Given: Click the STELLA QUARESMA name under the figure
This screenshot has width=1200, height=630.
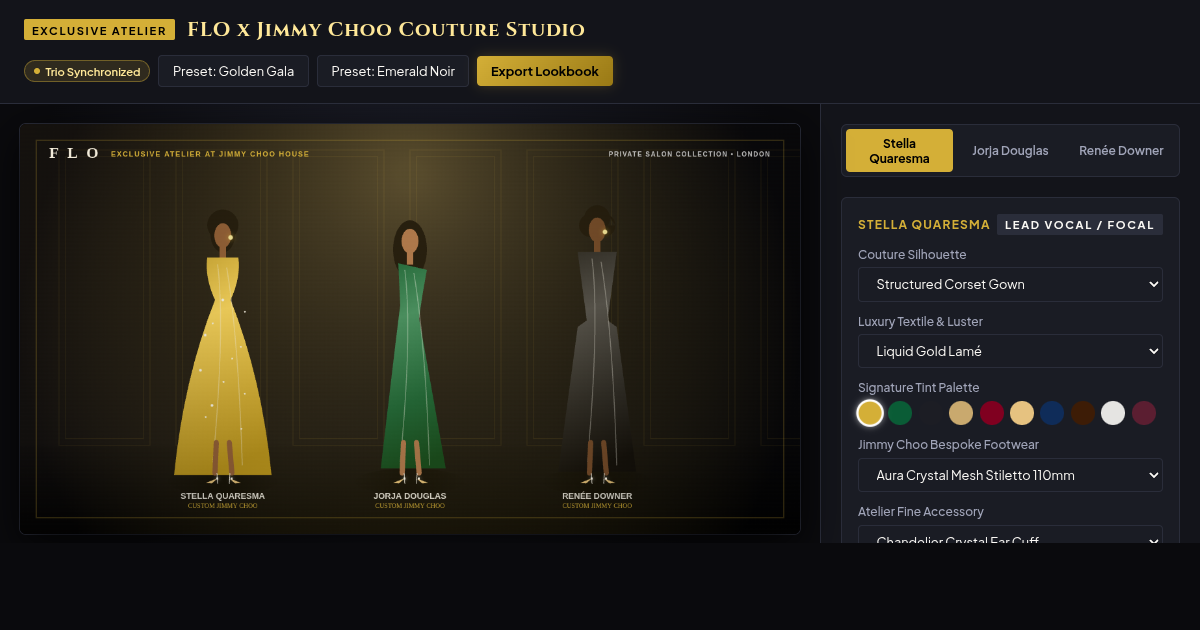Looking at the screenshot, I should [223, 496].
